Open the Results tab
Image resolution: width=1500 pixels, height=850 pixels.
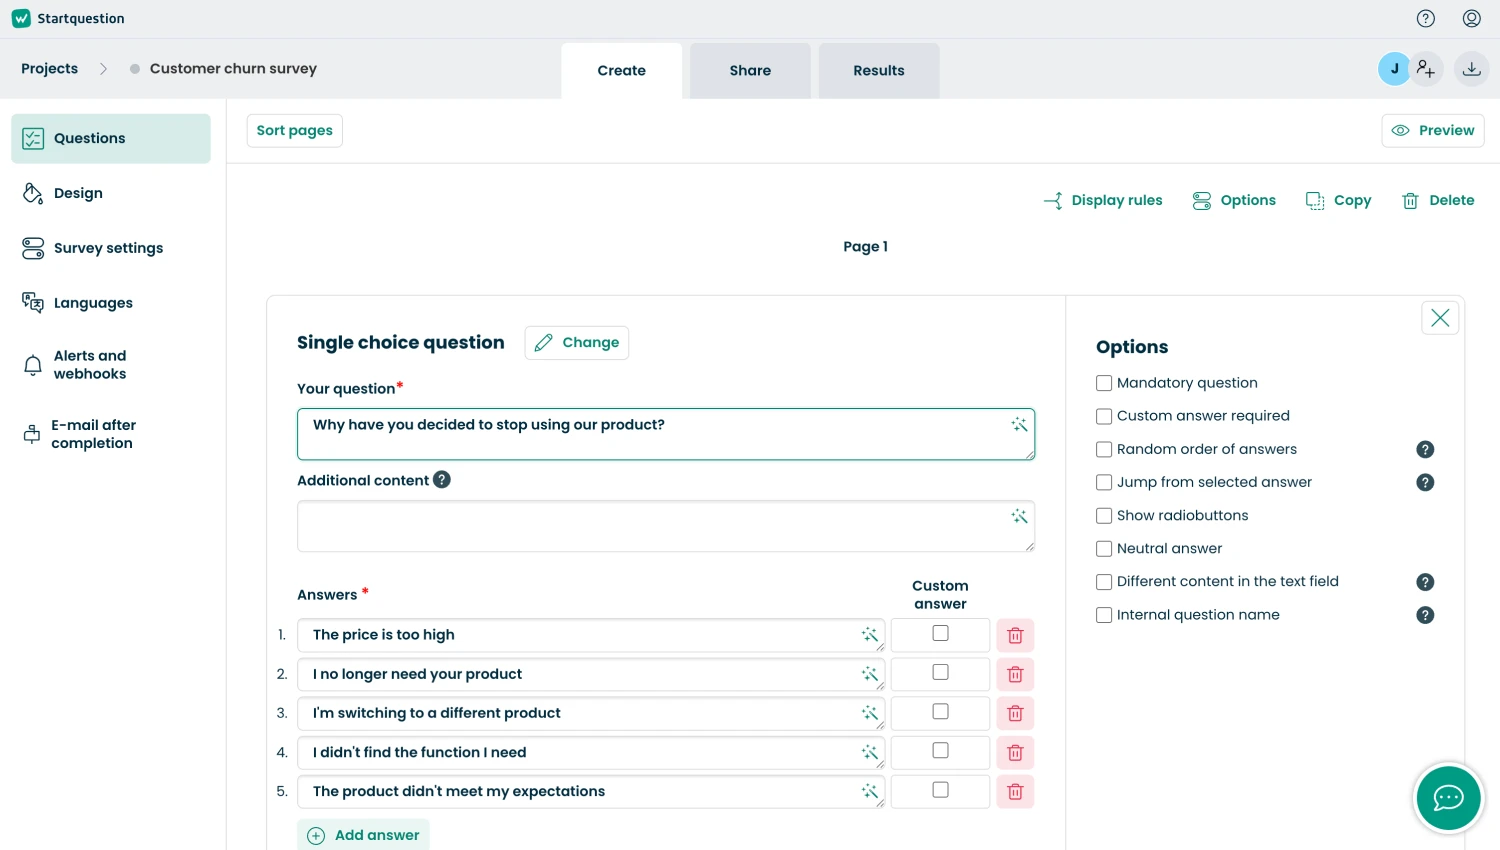(879, 71)
